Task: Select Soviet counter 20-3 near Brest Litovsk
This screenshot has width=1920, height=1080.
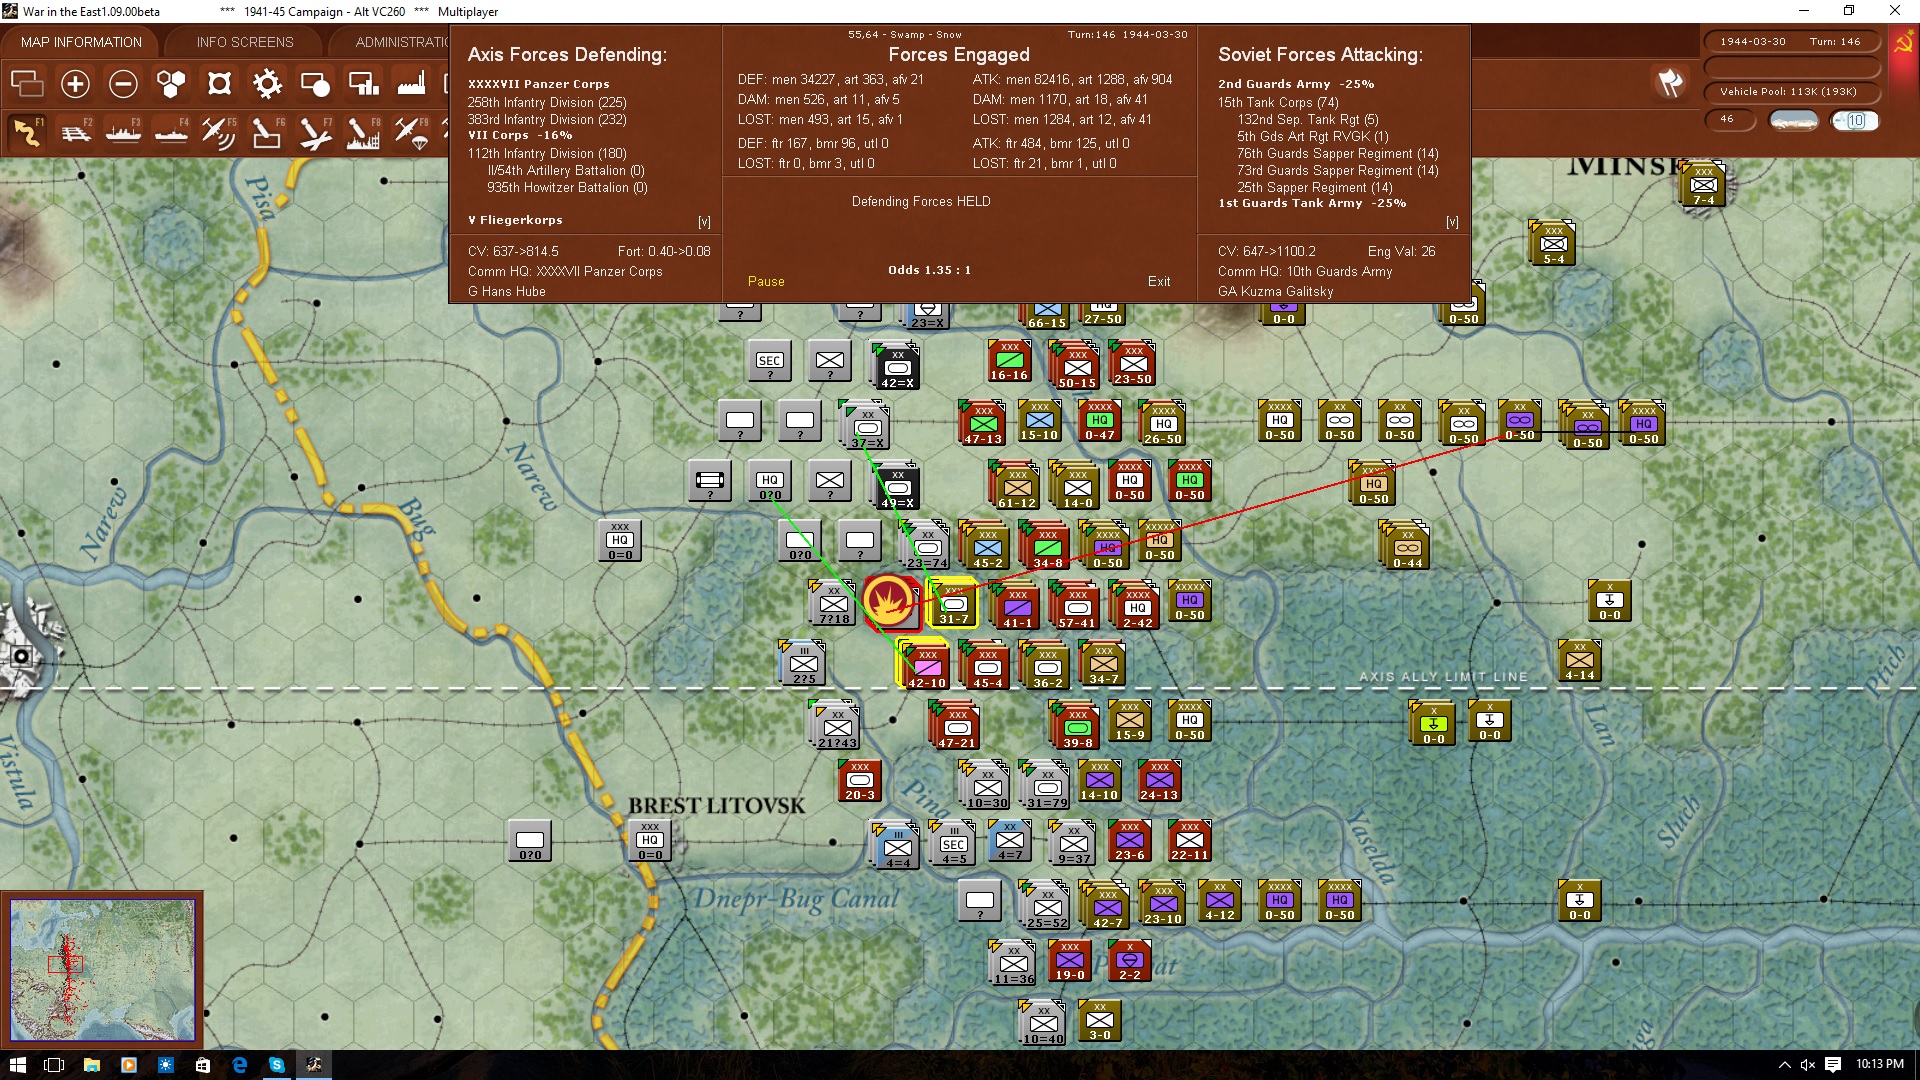Action: [860, 781]
